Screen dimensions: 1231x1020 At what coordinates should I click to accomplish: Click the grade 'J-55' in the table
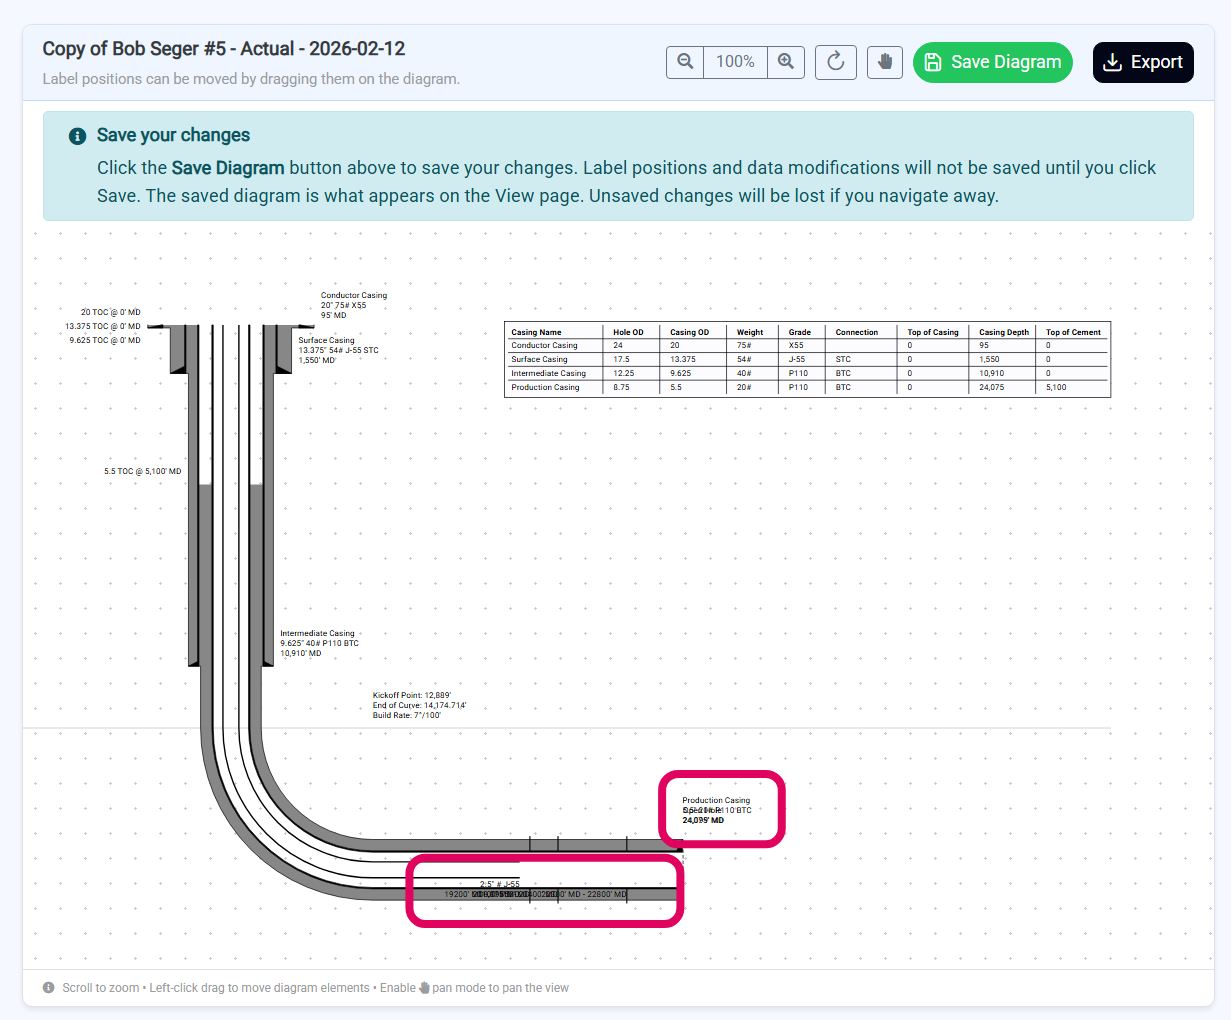[797, 359]
